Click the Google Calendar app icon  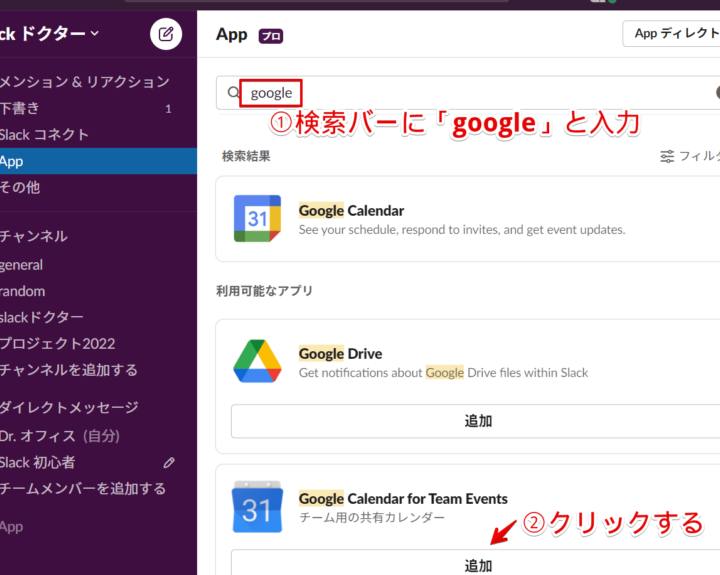(257, 219)
